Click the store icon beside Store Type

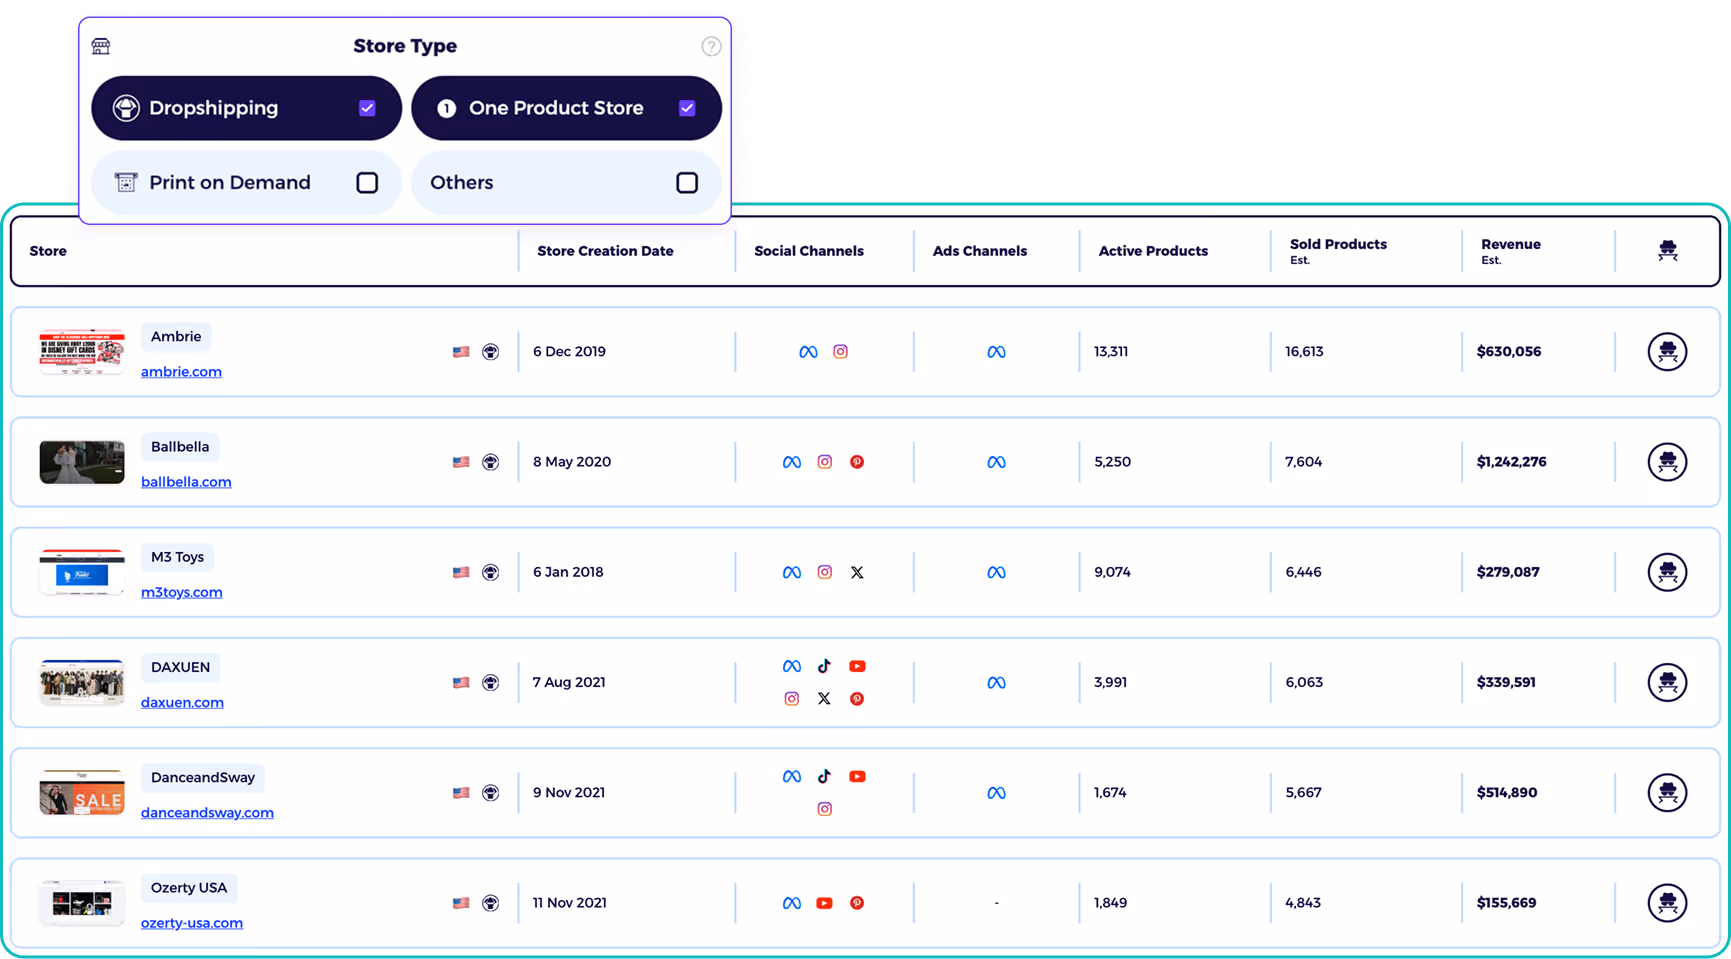point(101,46)
